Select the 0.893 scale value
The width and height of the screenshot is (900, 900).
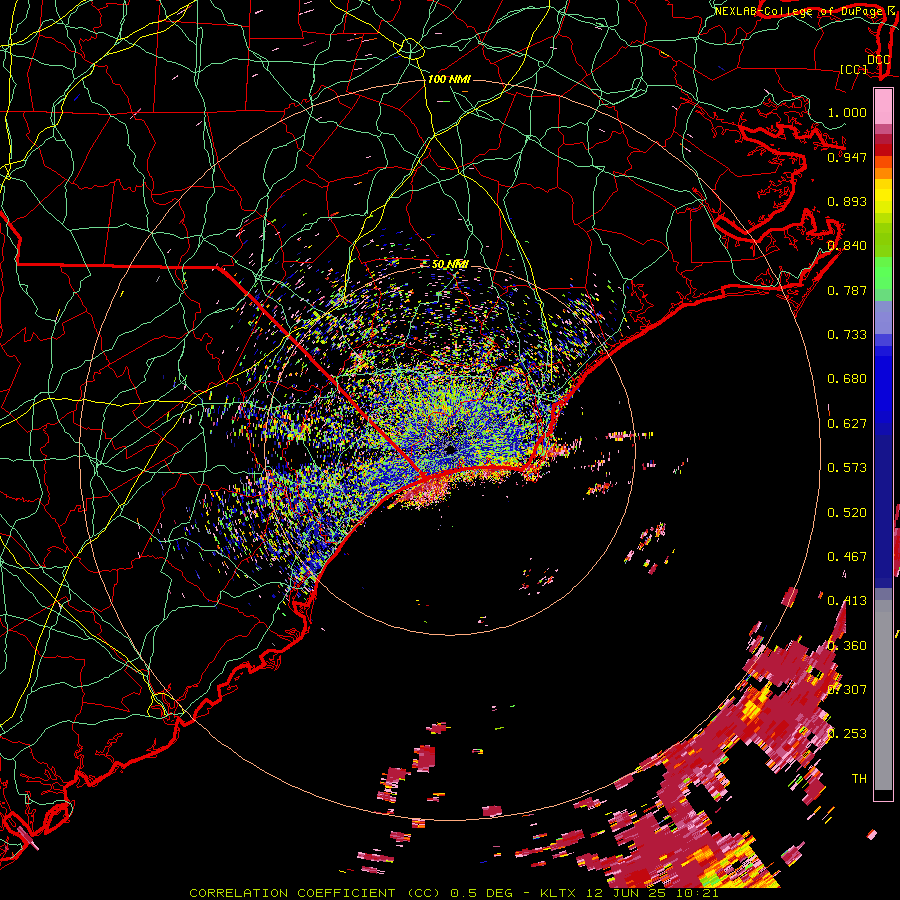847,201
